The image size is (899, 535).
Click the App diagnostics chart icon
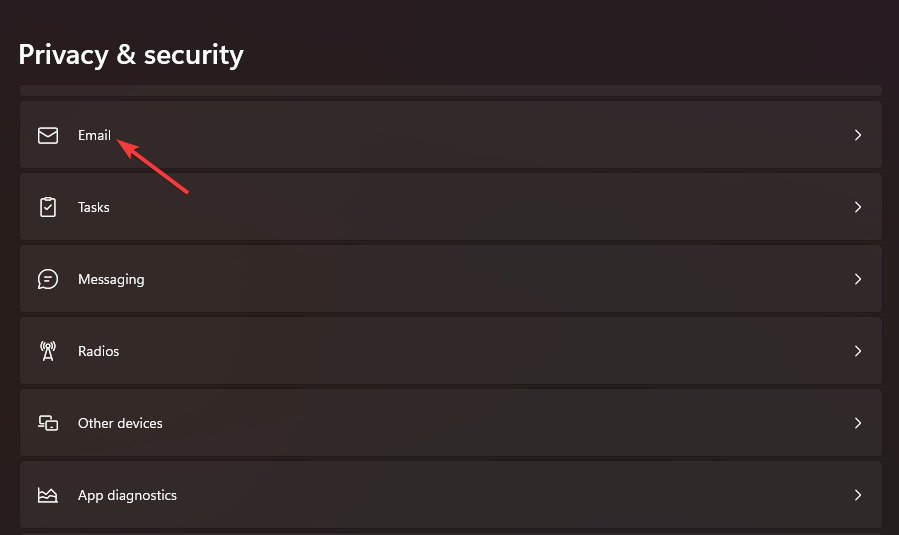pyautogui.click(x=48, y=495)
